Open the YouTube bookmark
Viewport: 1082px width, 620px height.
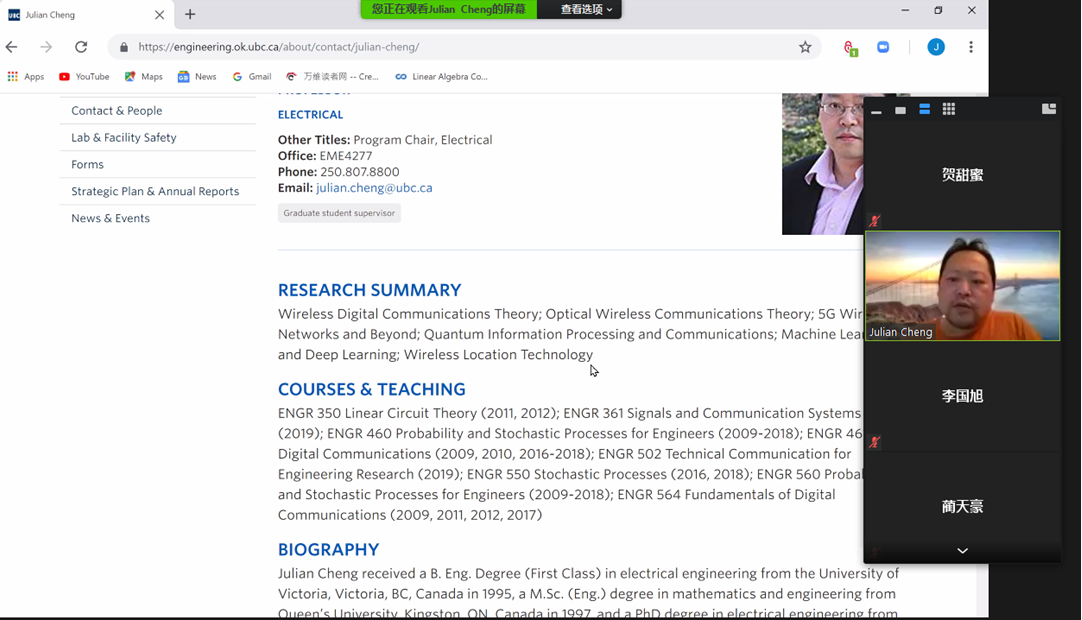[84, 76]
